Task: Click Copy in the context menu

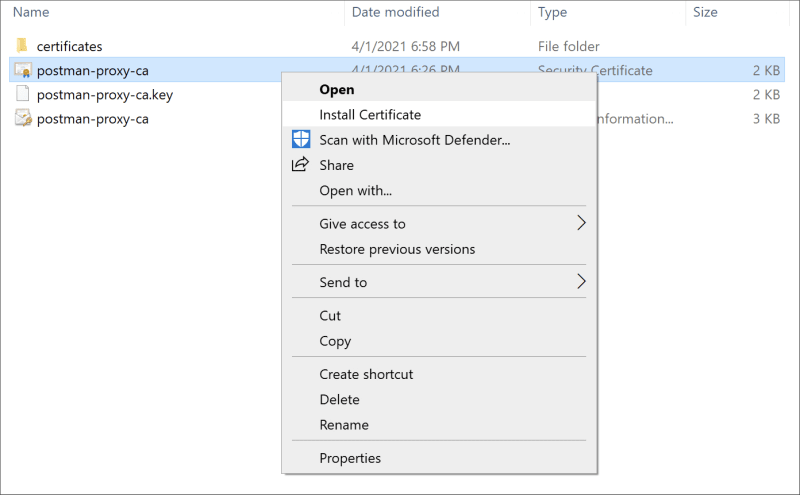Action: pyautogui.click(x=335, y=341)
